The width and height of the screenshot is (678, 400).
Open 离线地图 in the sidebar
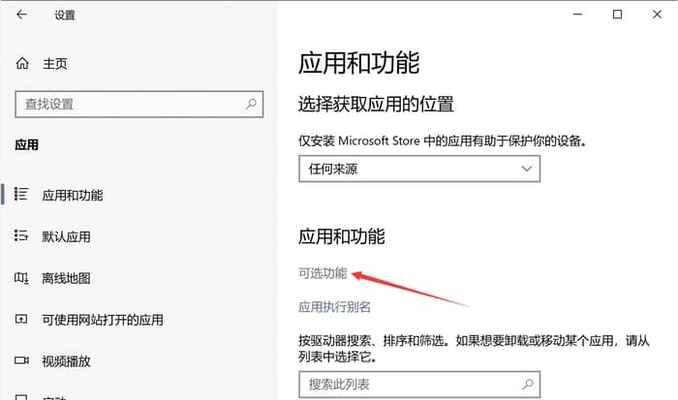66,278
